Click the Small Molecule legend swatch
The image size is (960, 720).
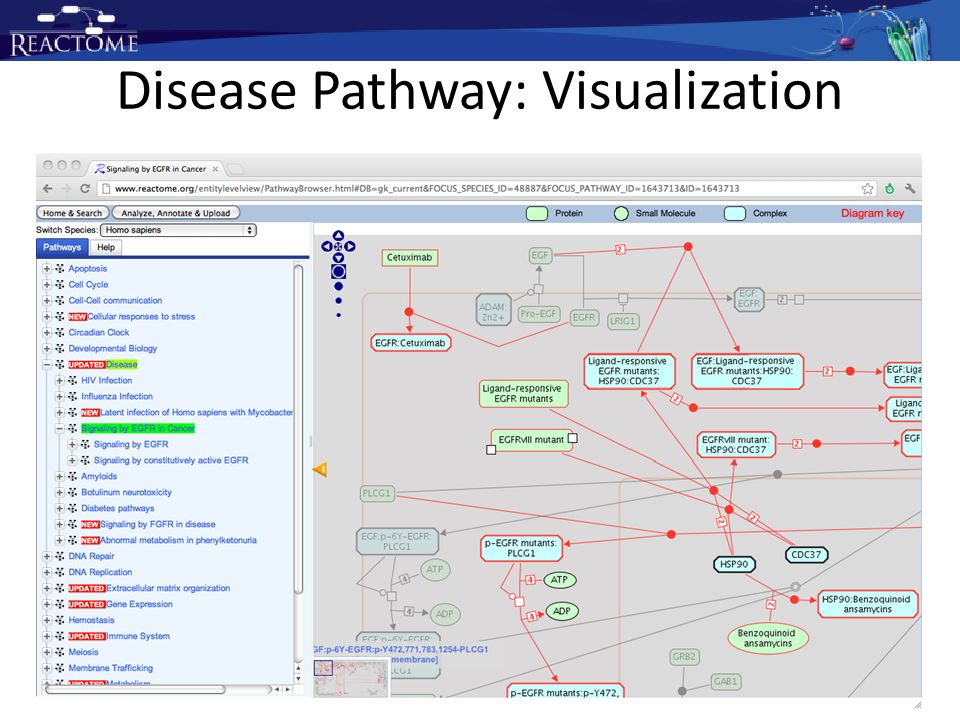[x=621, y=214]
